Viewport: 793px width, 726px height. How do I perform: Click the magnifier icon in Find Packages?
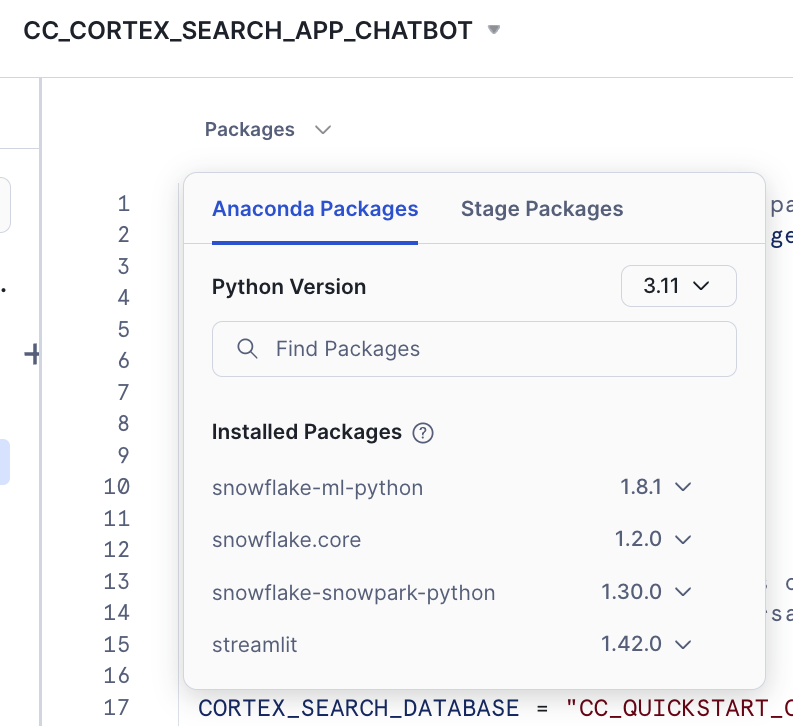click(247, 349)
